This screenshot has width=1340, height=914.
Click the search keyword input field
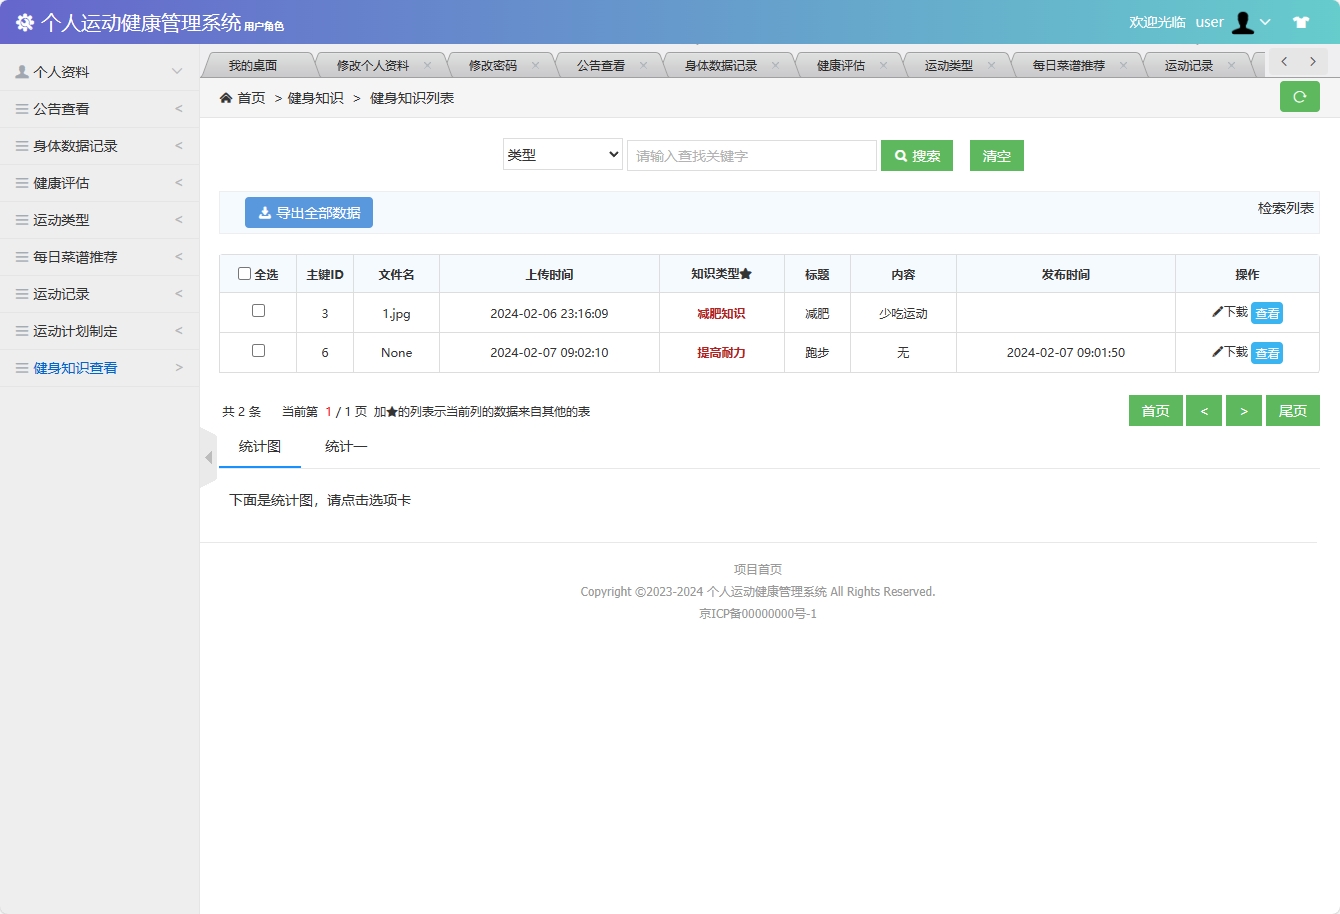point(751,155)
